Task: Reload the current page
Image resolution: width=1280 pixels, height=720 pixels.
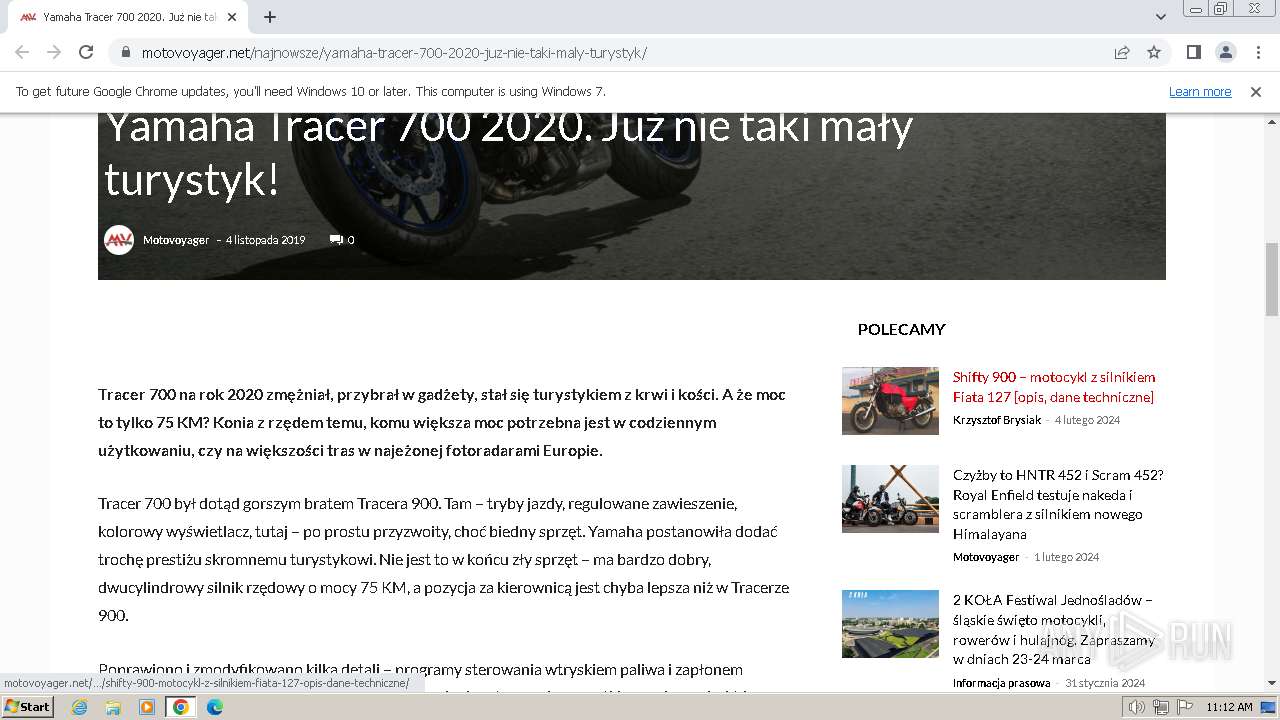Action: pyautogui.click(x=86, y=52)
